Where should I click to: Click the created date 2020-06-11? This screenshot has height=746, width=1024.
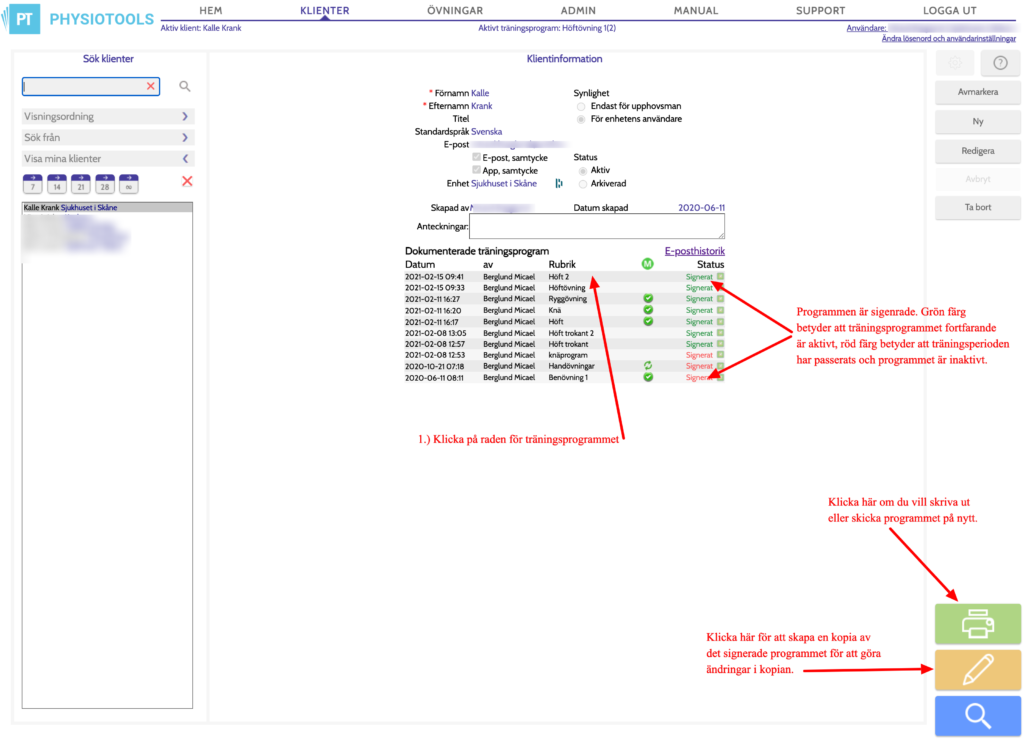click(701, 208)
